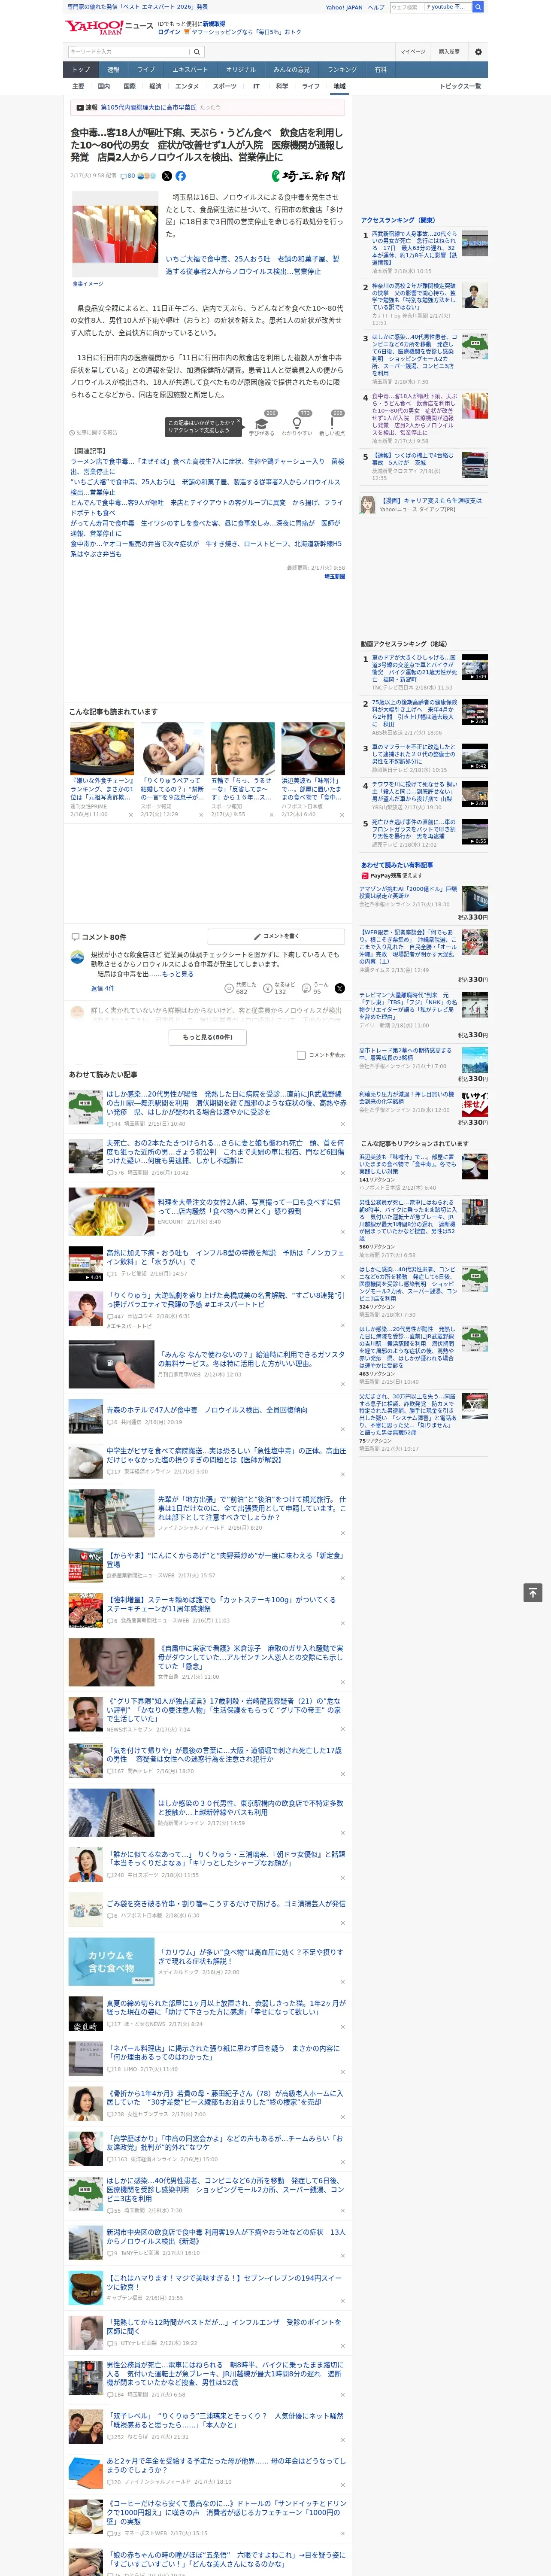Close the reaction tooltip popup
Image resolution: width=551 pixels, height=2576 pixels.
tap(240, 422)
